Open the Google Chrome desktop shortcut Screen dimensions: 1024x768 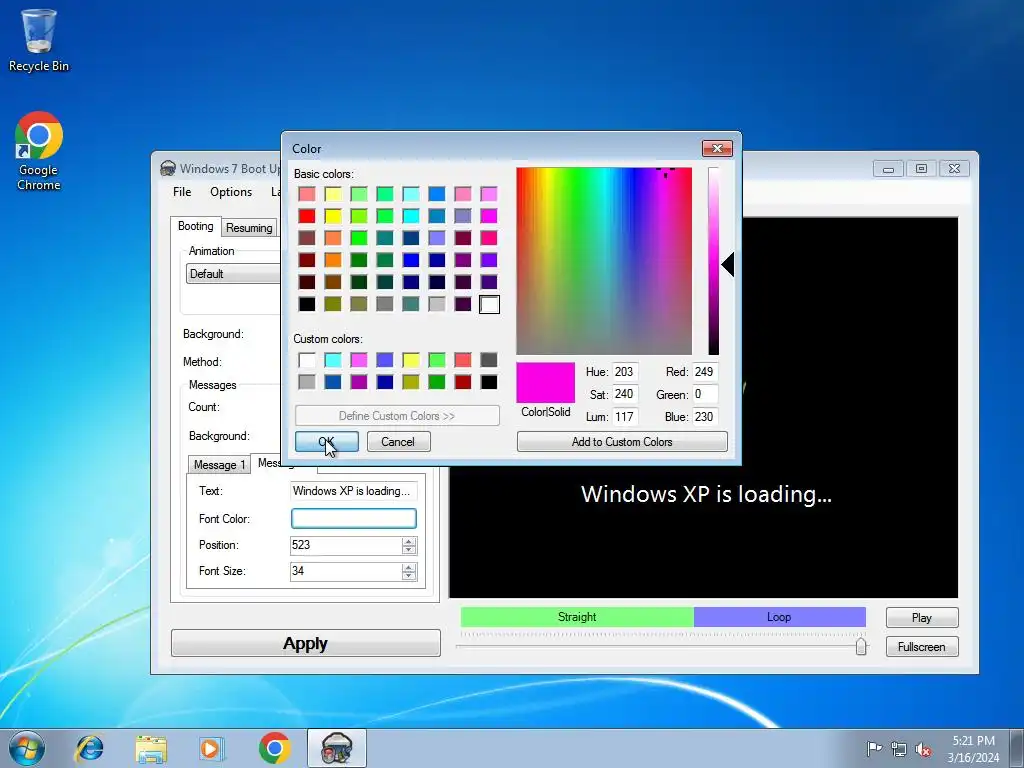click(39, 151)
